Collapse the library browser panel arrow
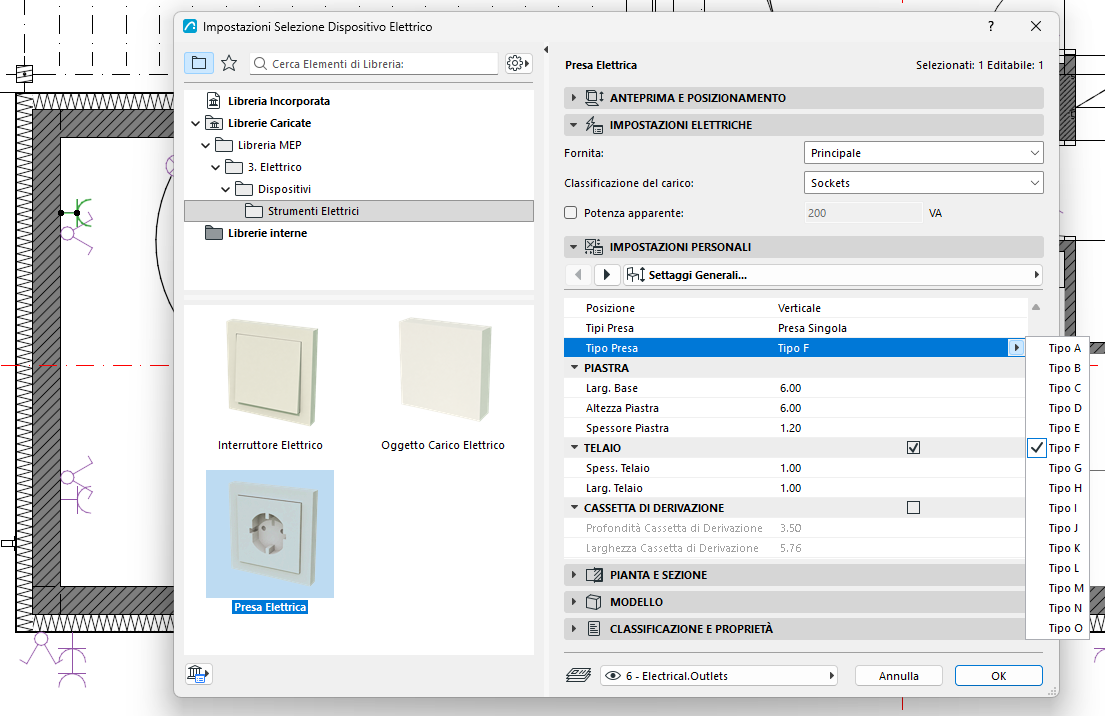1105x716 pixels. click(x=546, y=49)
